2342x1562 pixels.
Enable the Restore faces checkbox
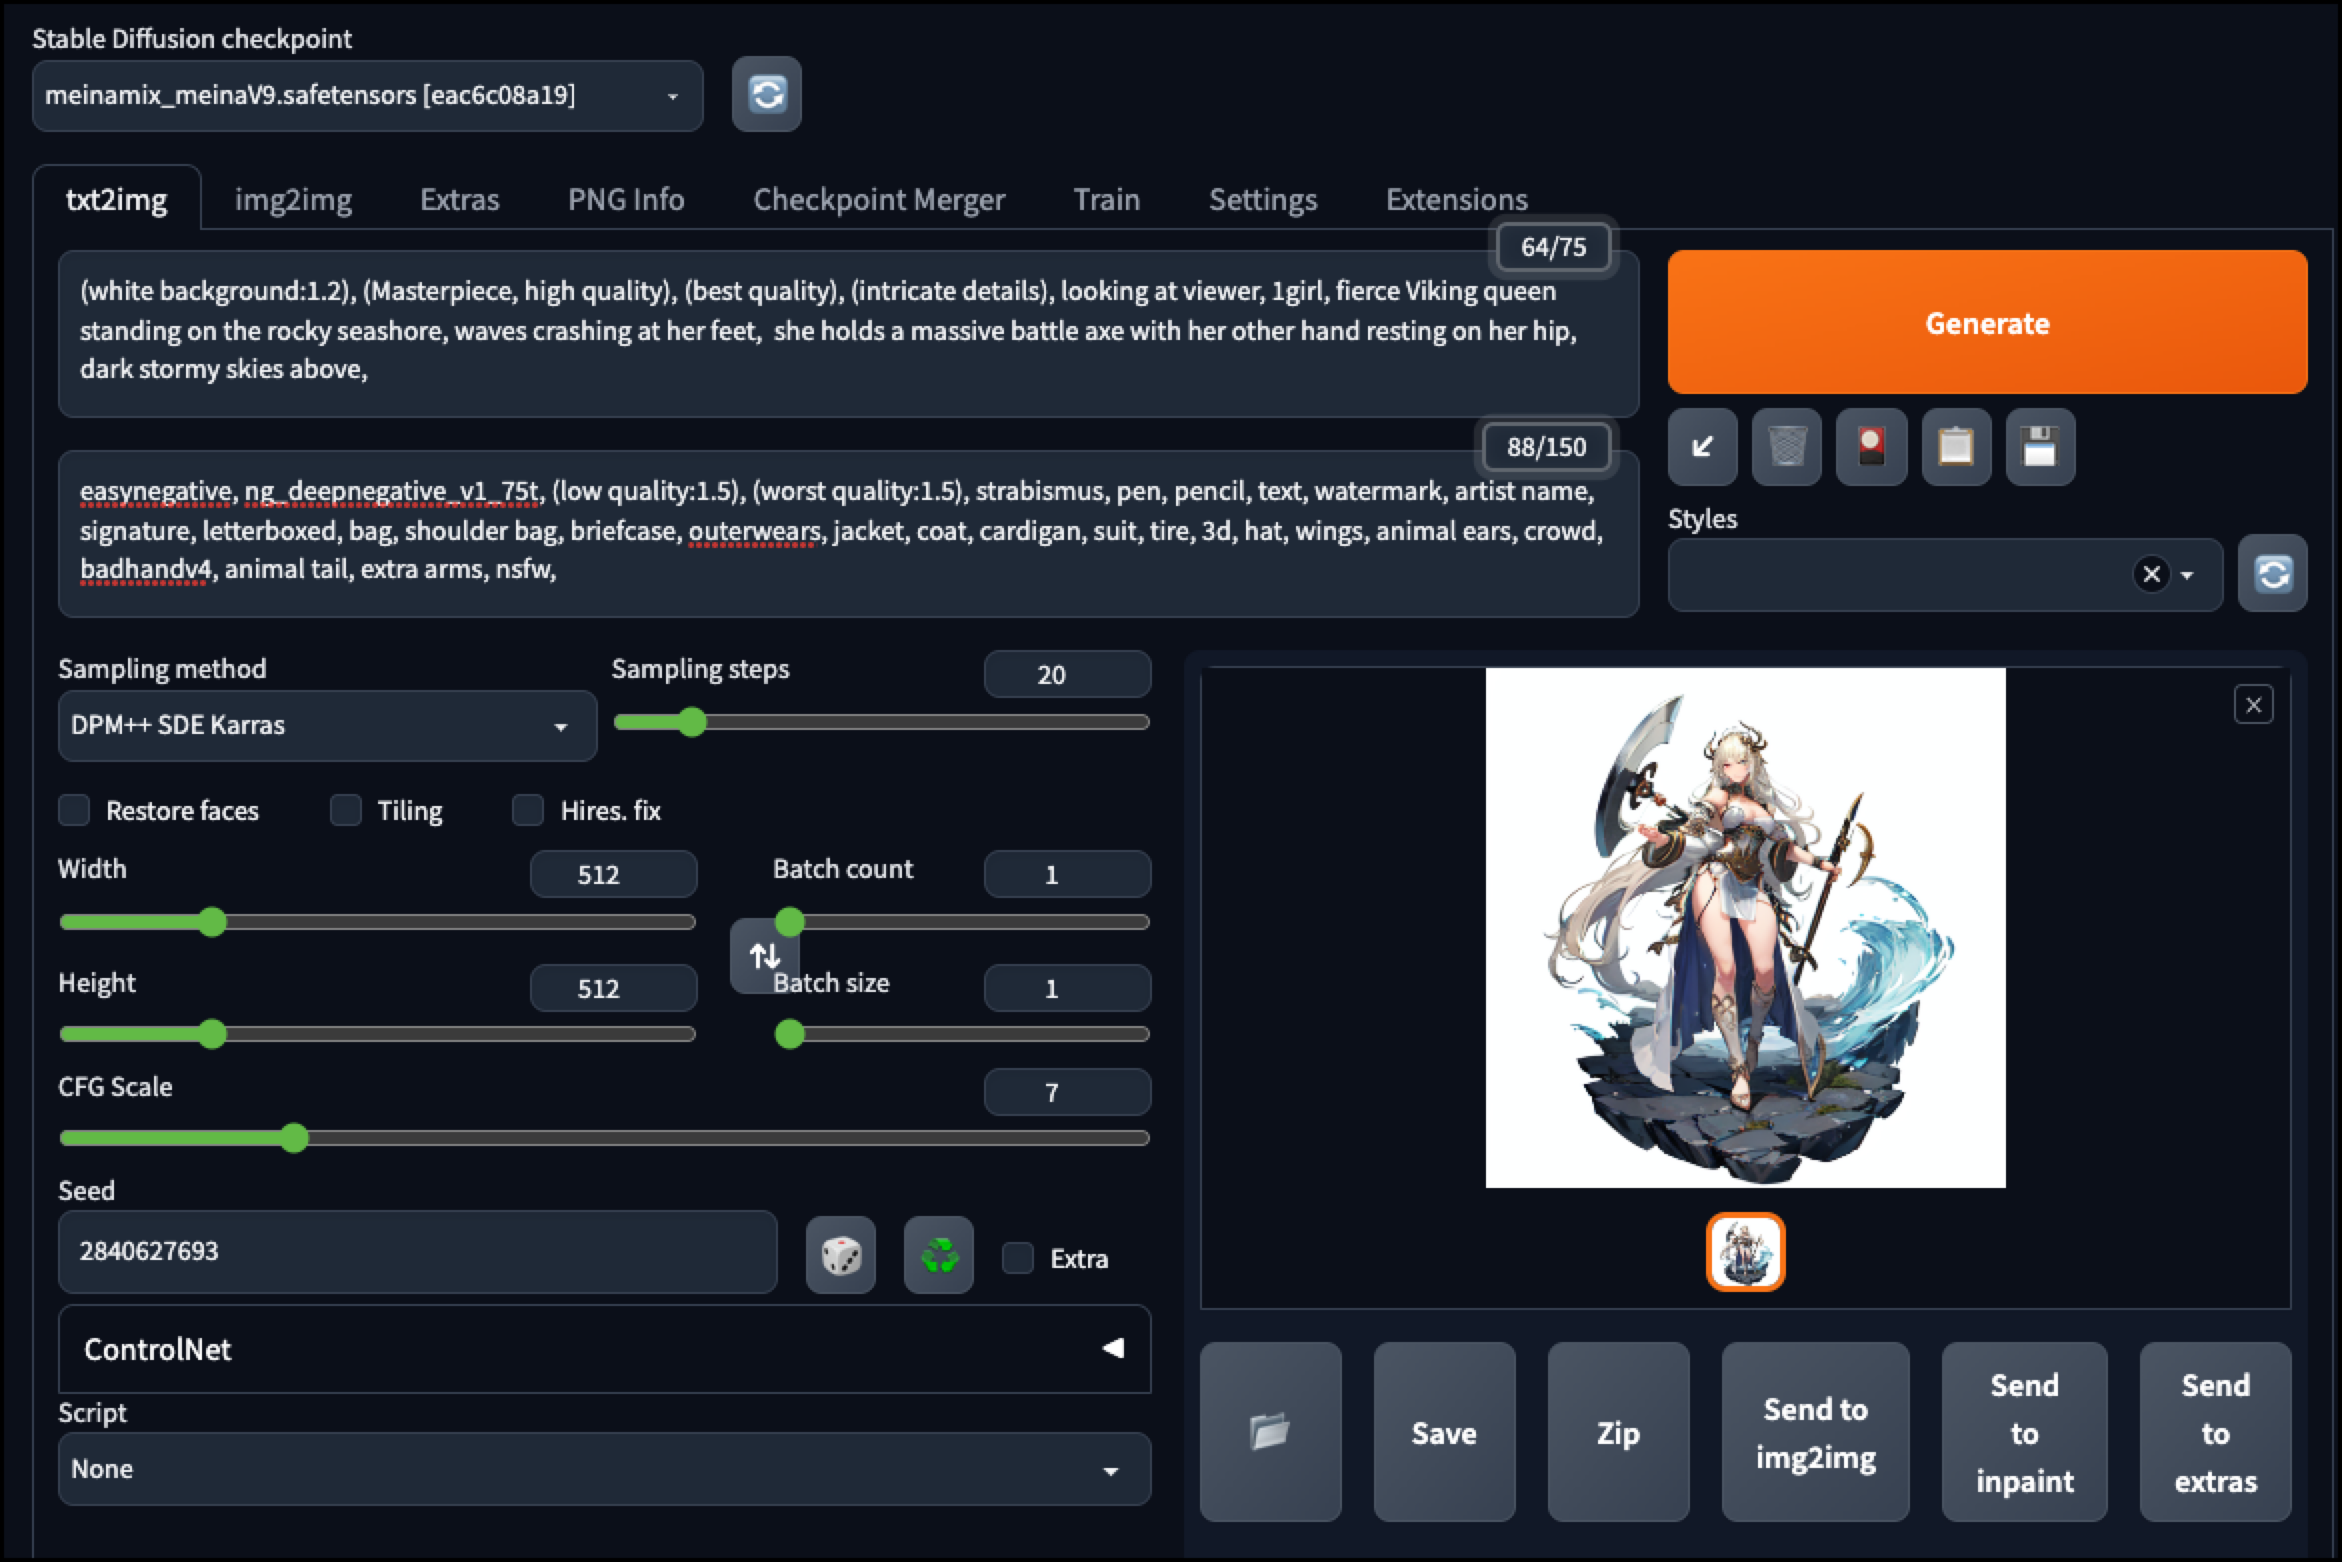tap(75, 810)
